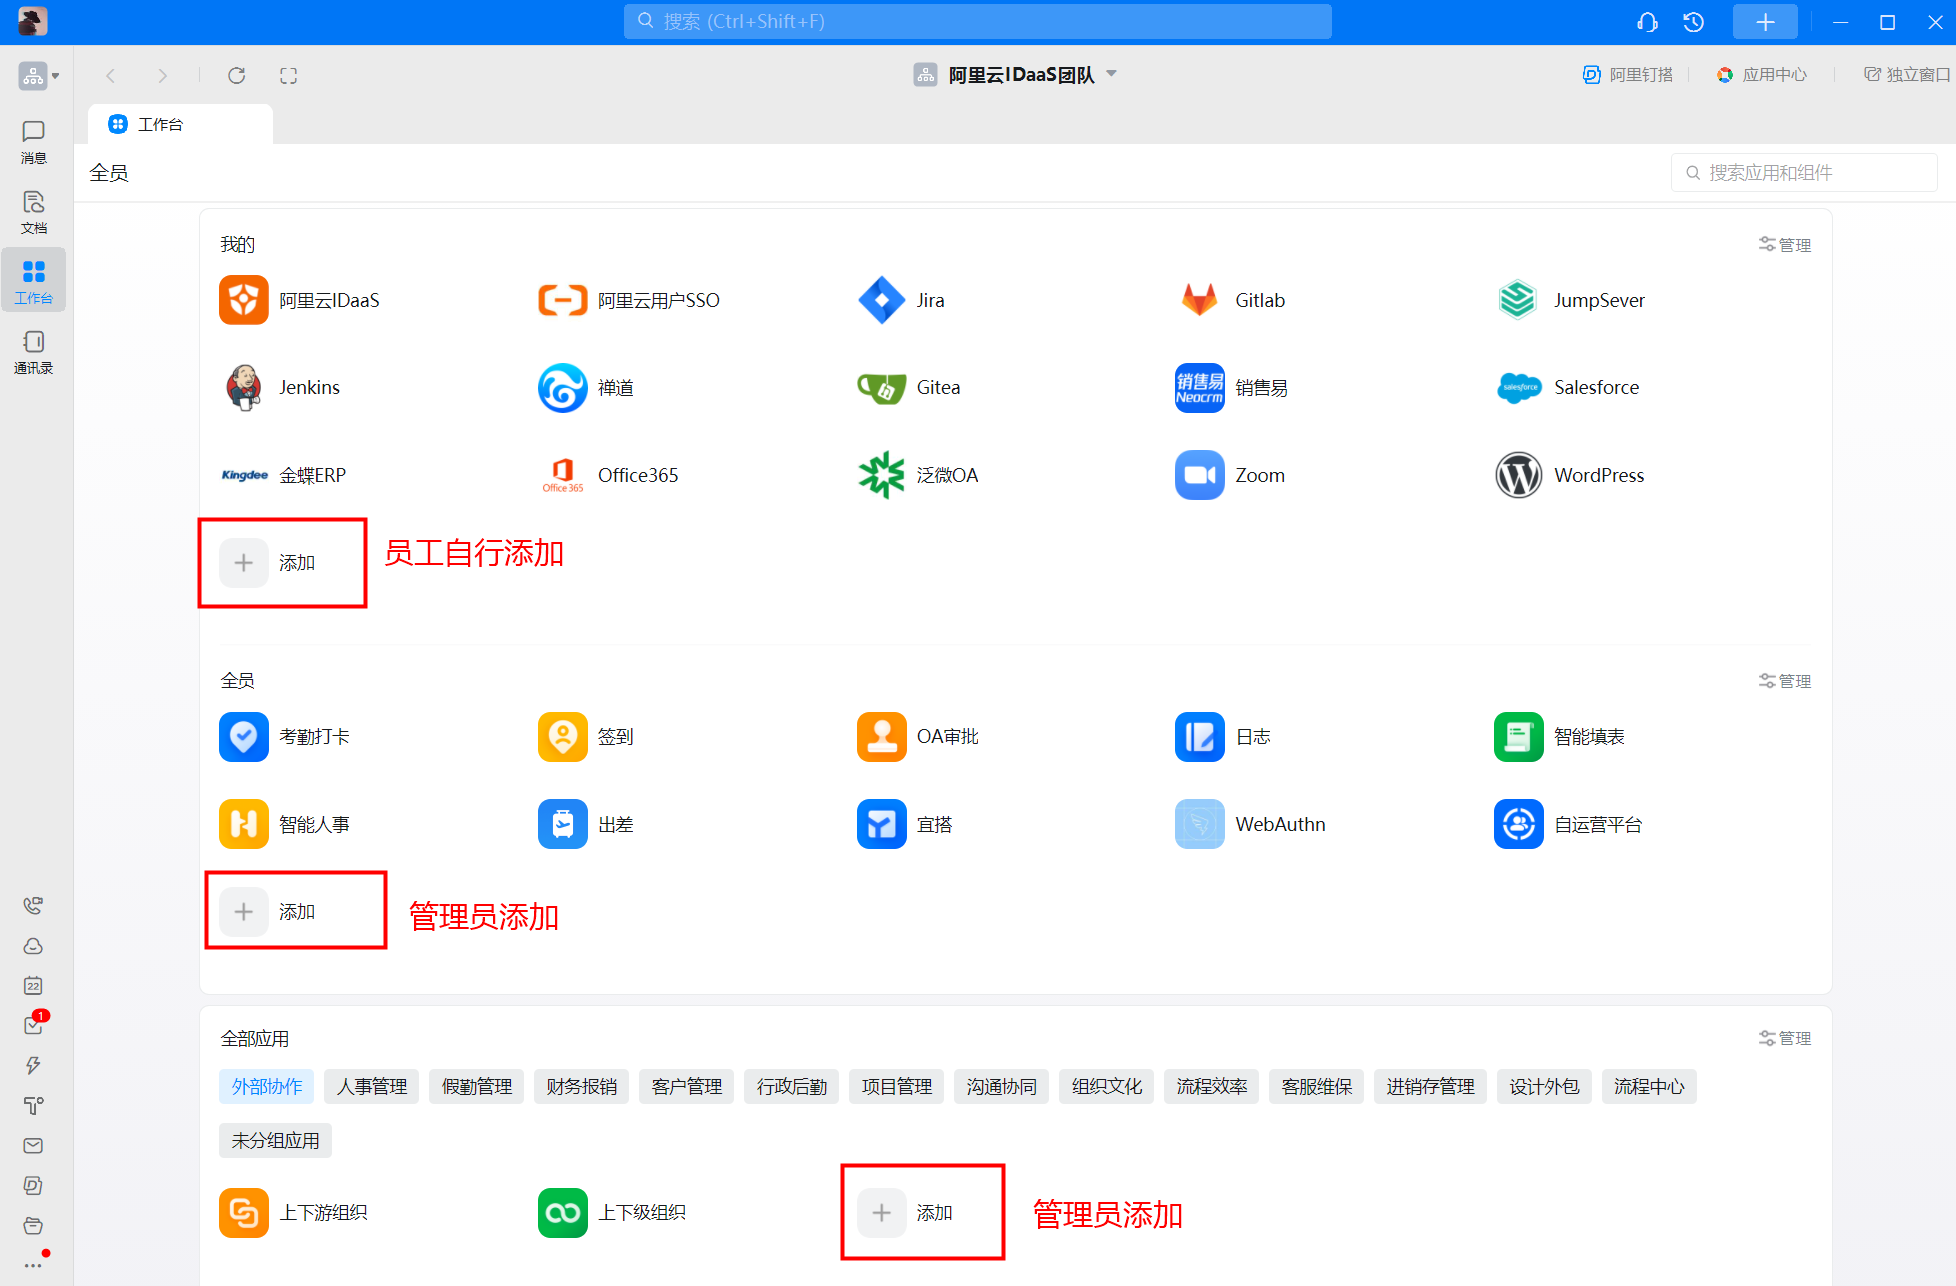Open the Gitlab app
The height and width of the screenshot is (1286, 1956).
(1231, 300)
